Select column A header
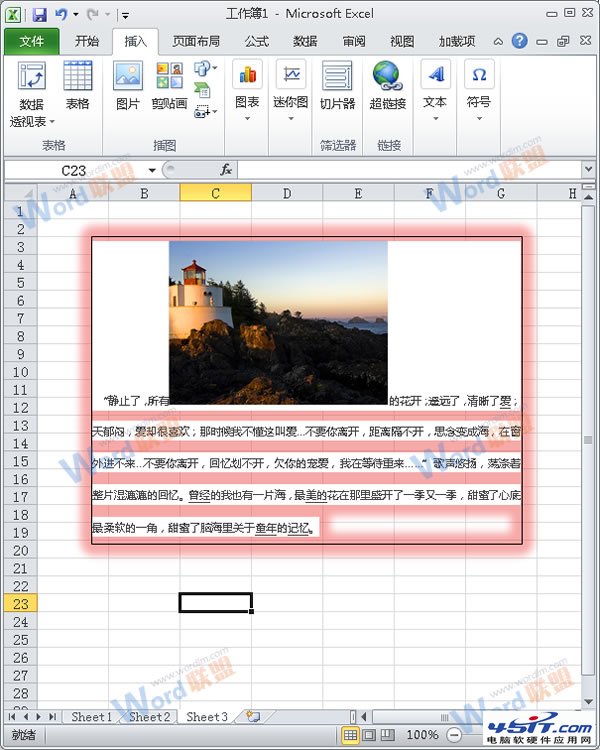This screenshot has height=750, width=600. pyautogui.click(x=73, y=193)
